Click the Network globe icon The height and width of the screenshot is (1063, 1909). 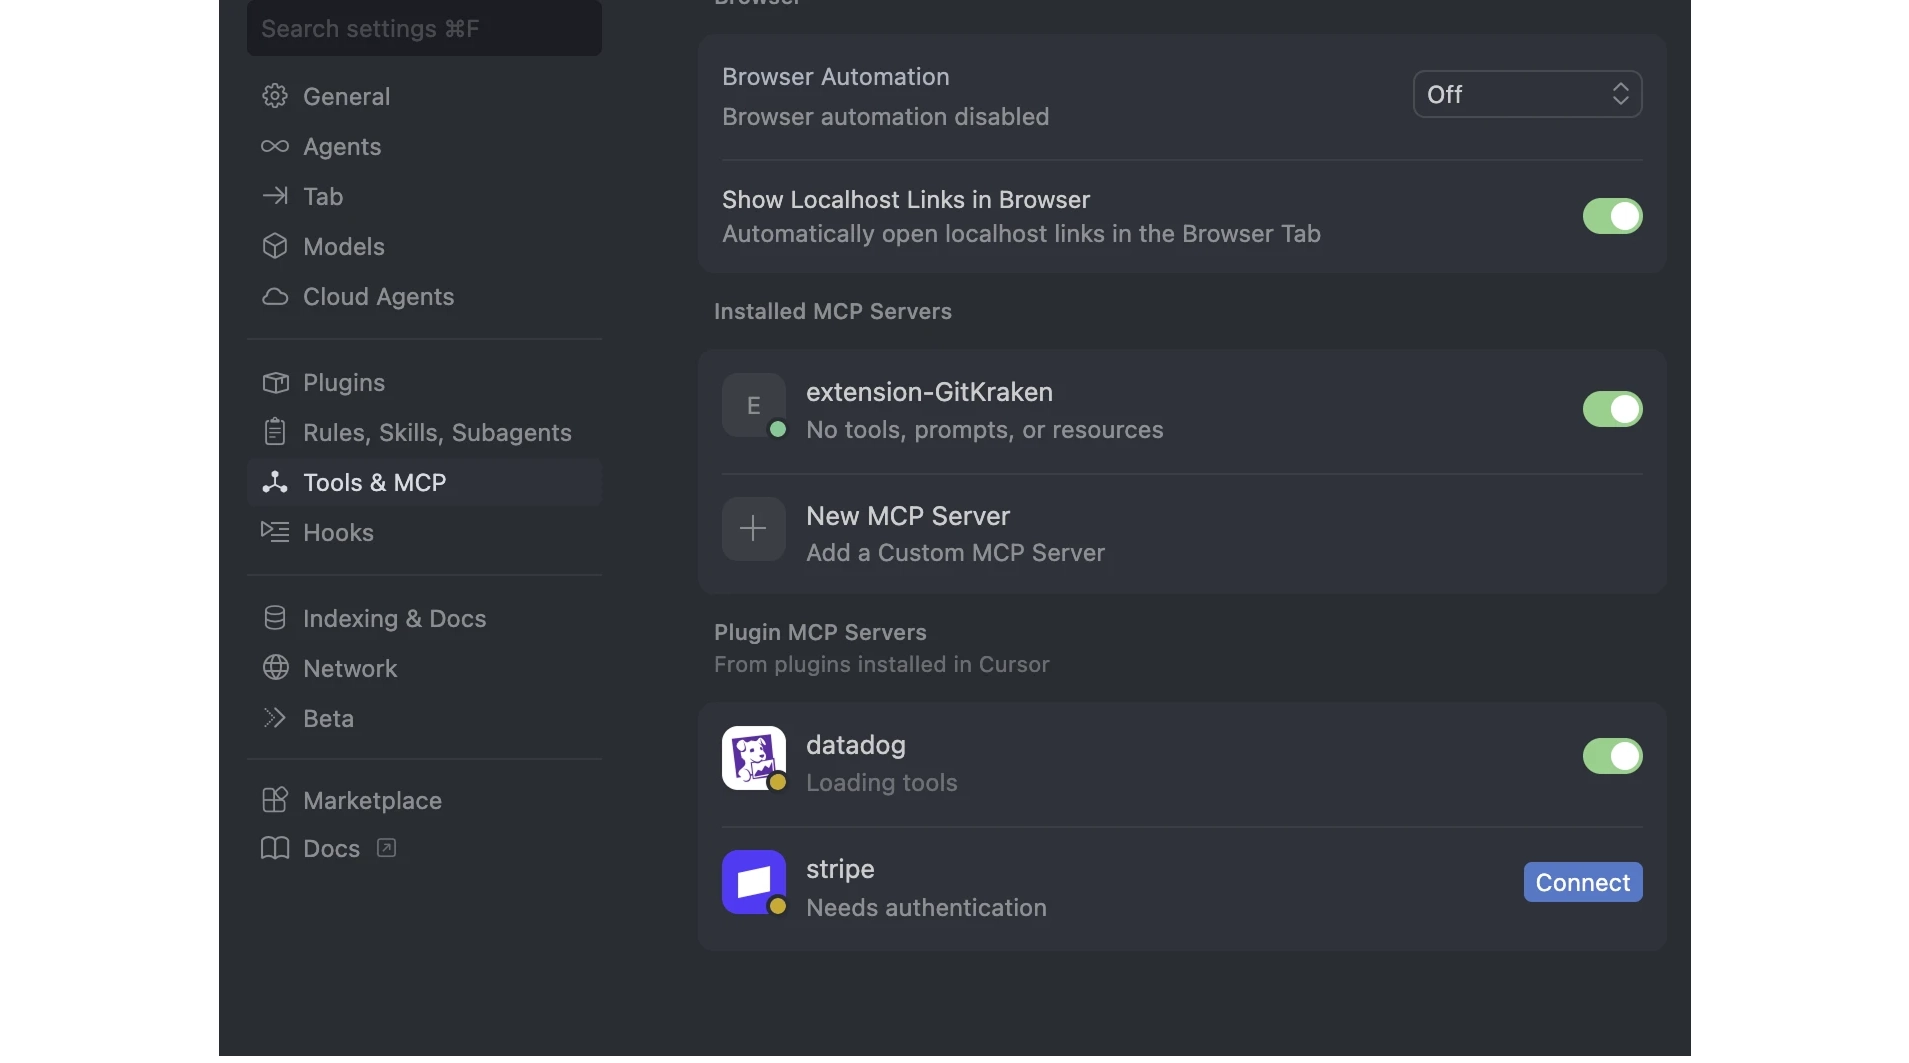[274, 668]
